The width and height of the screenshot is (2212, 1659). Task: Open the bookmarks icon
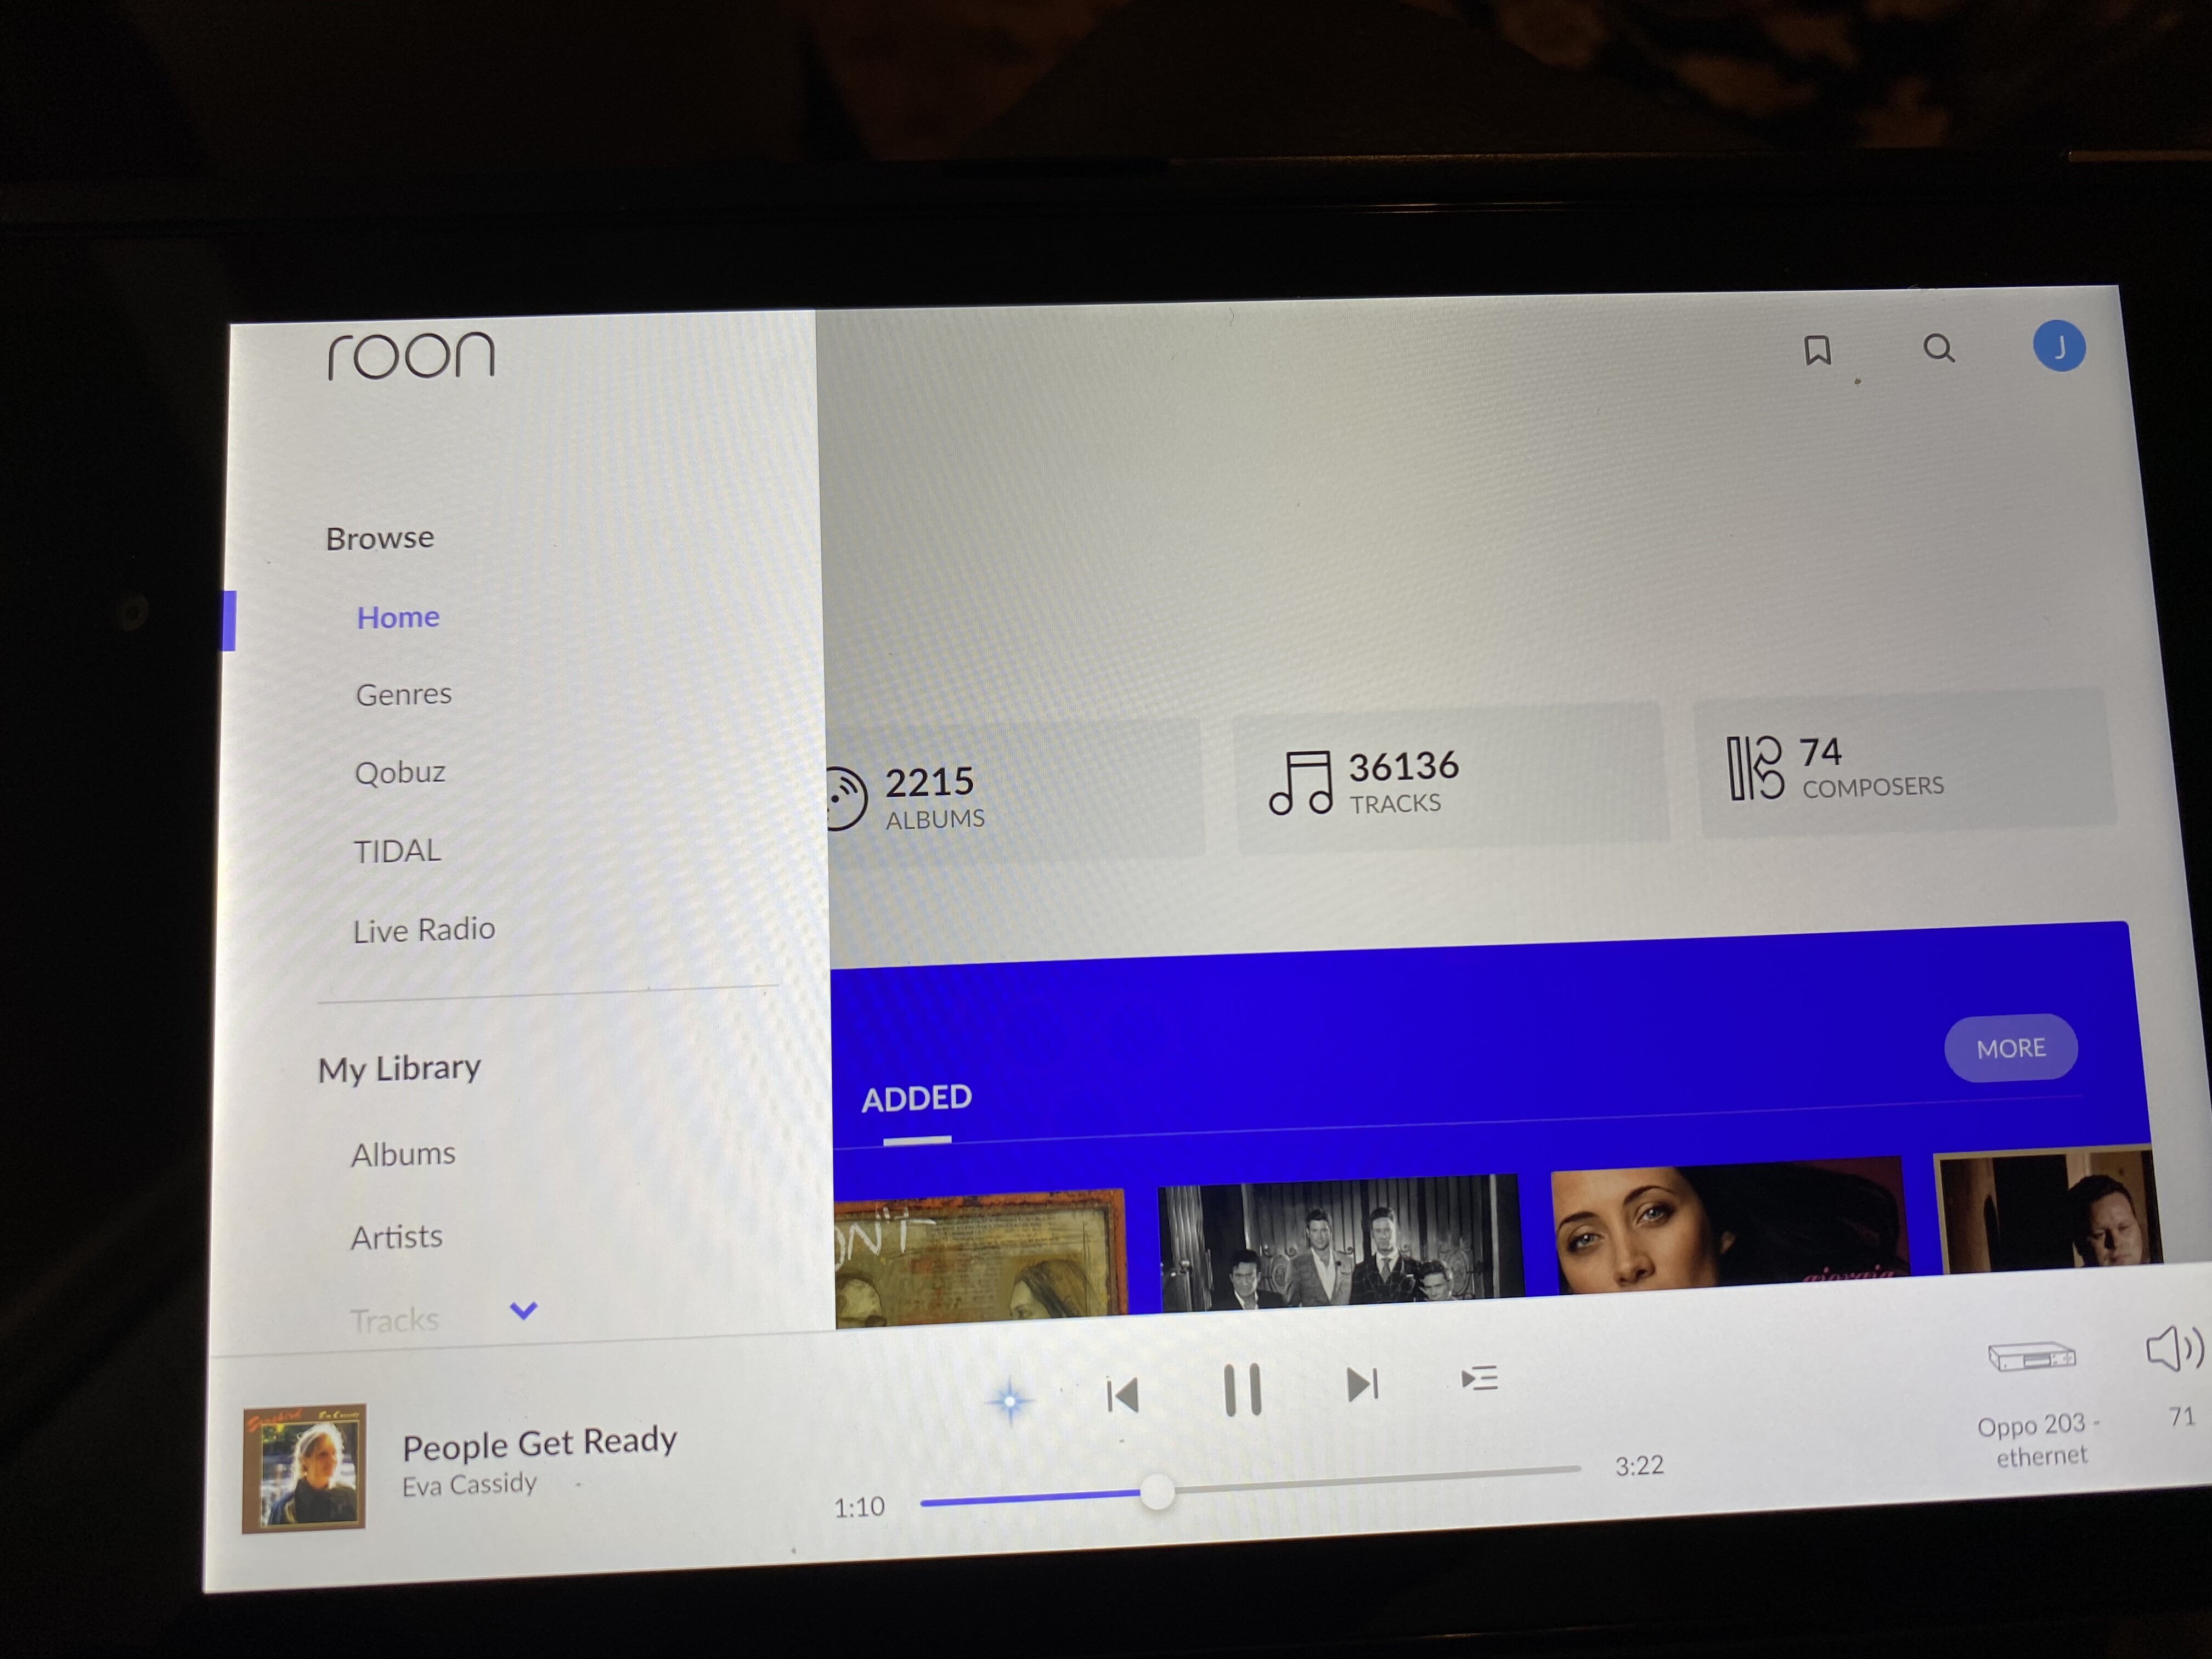click(1817, 351)
